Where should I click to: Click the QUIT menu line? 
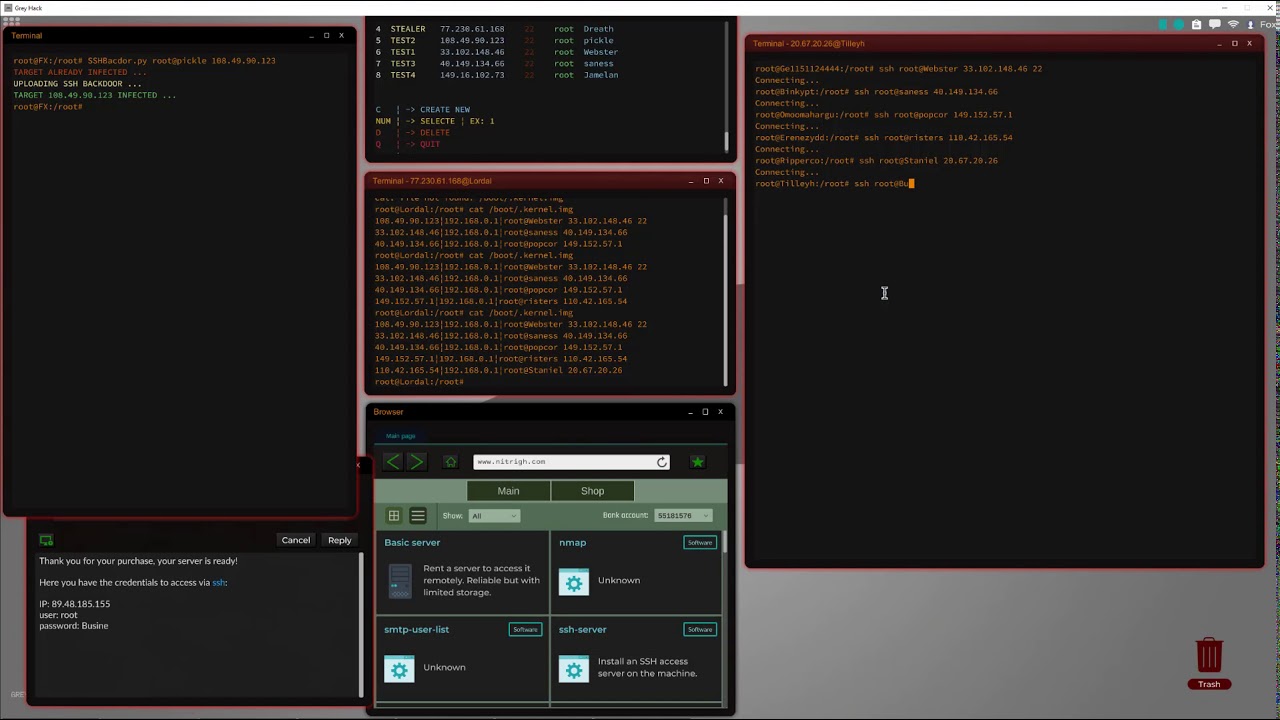click(x=408, y=144)
